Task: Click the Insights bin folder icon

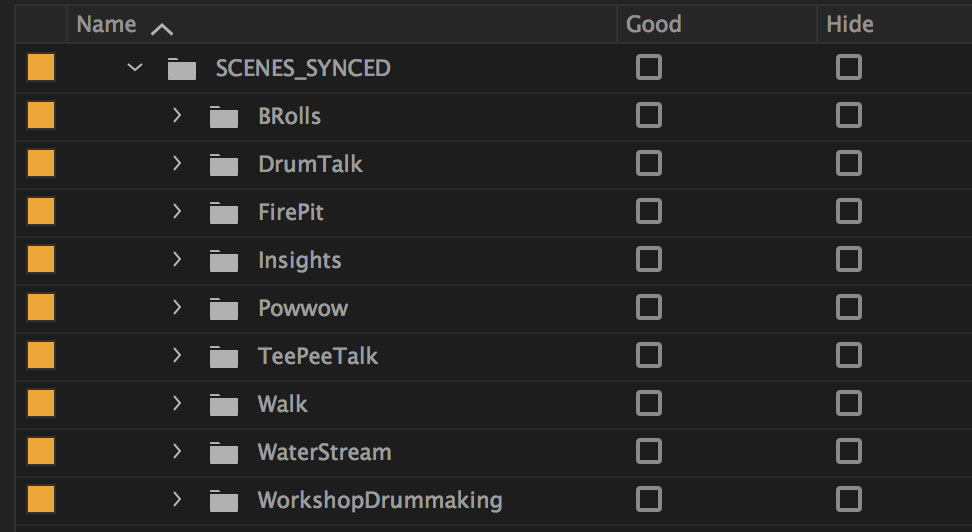Action: tap(224, 261)
